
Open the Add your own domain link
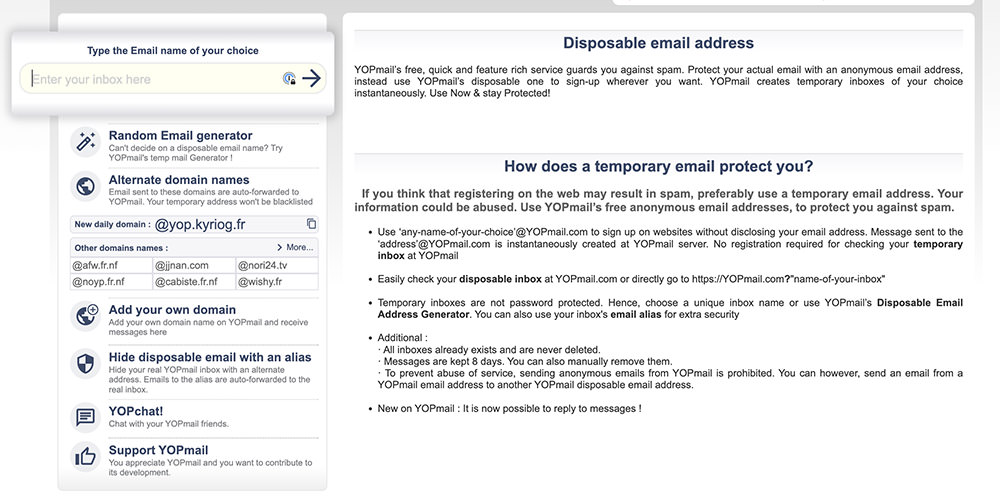172,310
